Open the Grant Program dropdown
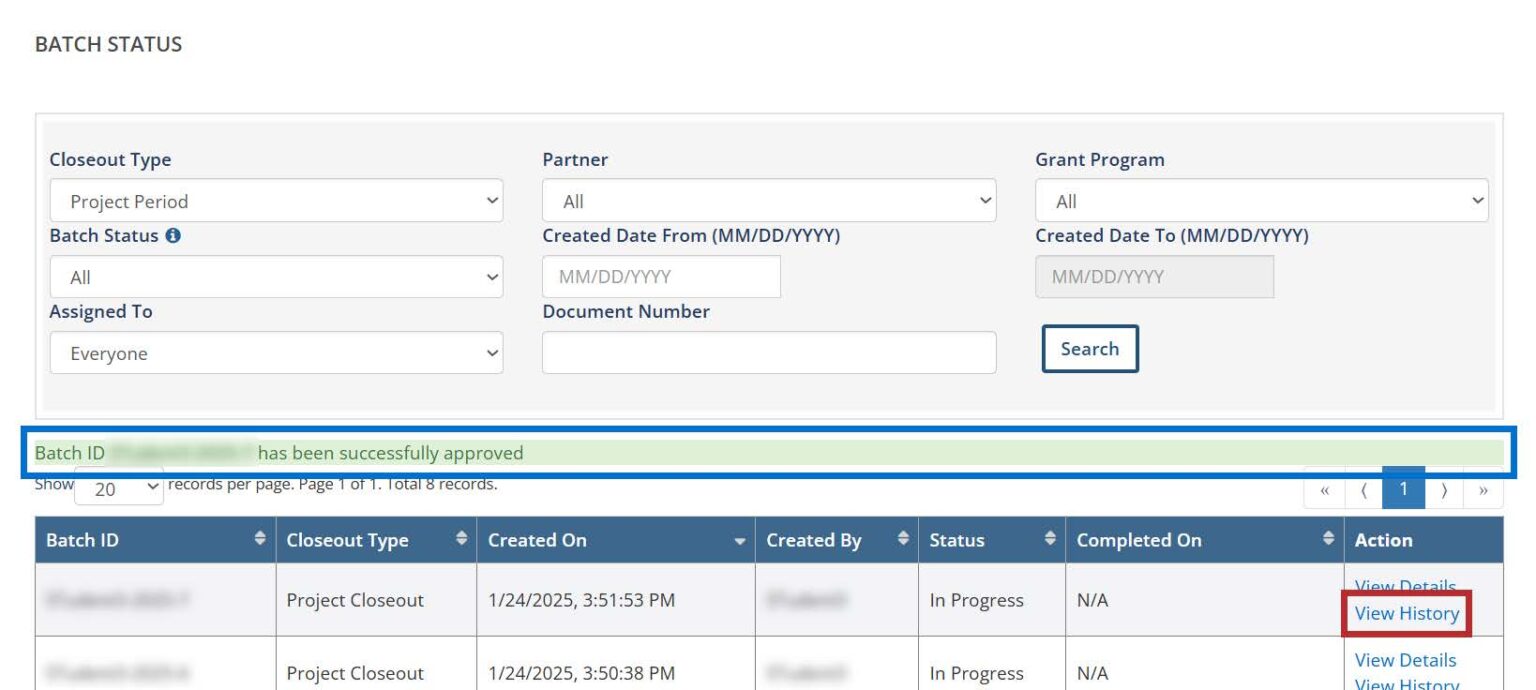 [x=1261, y=201]
